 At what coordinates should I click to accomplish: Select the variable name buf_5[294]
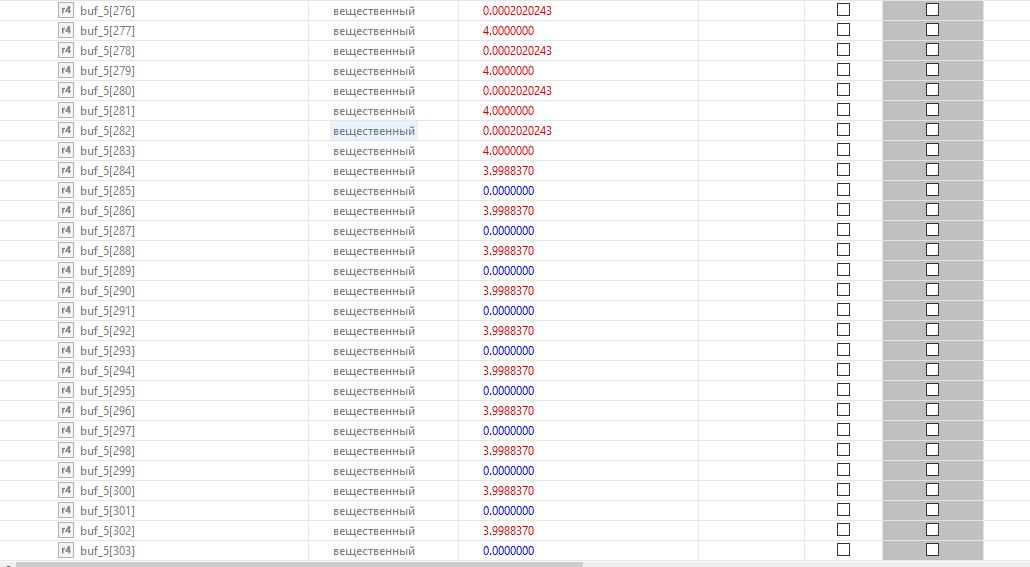click(107, 371)
